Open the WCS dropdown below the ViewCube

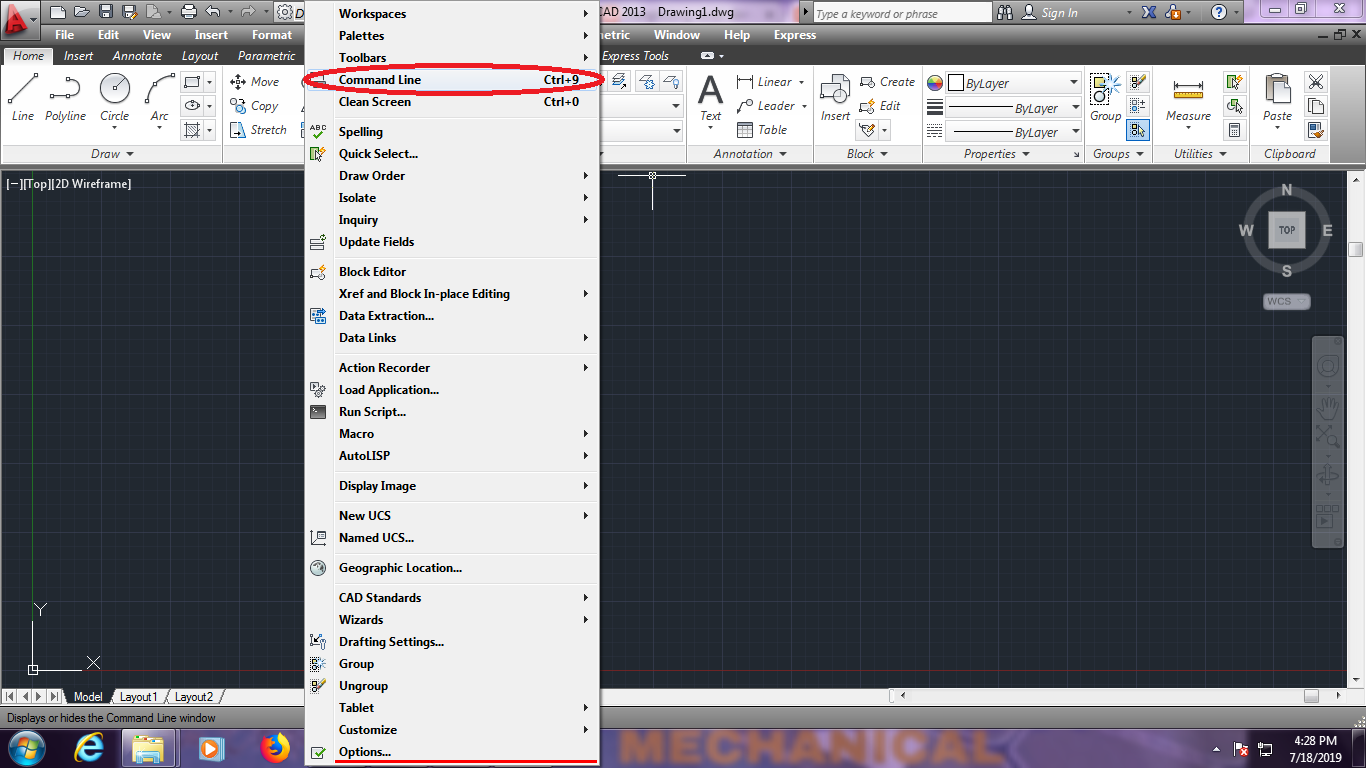(x=1285, y=301)
